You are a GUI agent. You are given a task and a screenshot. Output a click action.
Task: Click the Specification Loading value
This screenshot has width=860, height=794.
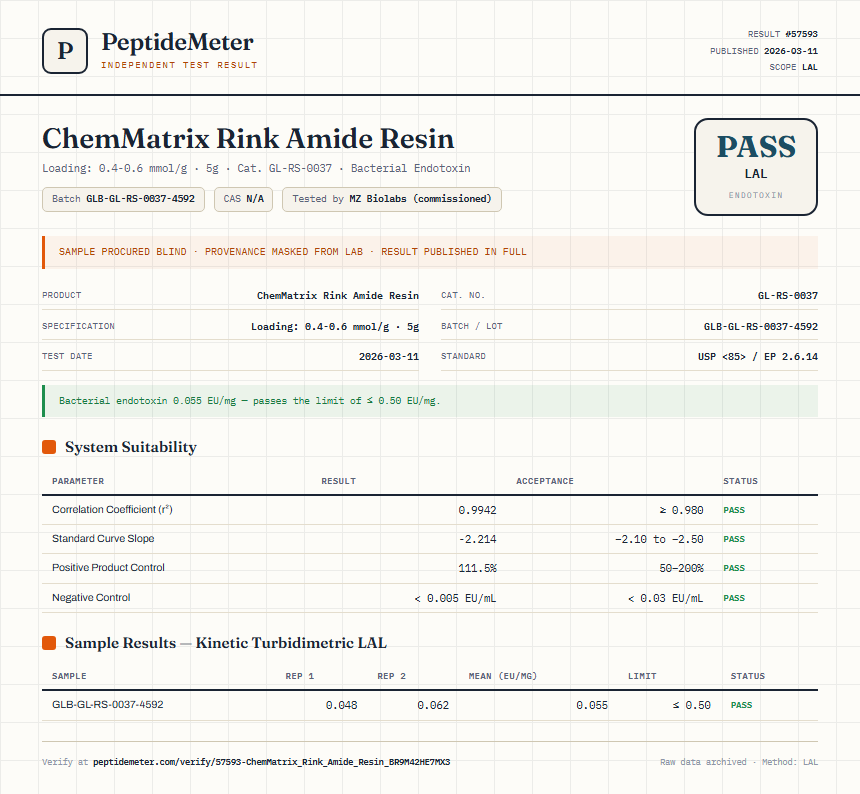click(335, 326)
